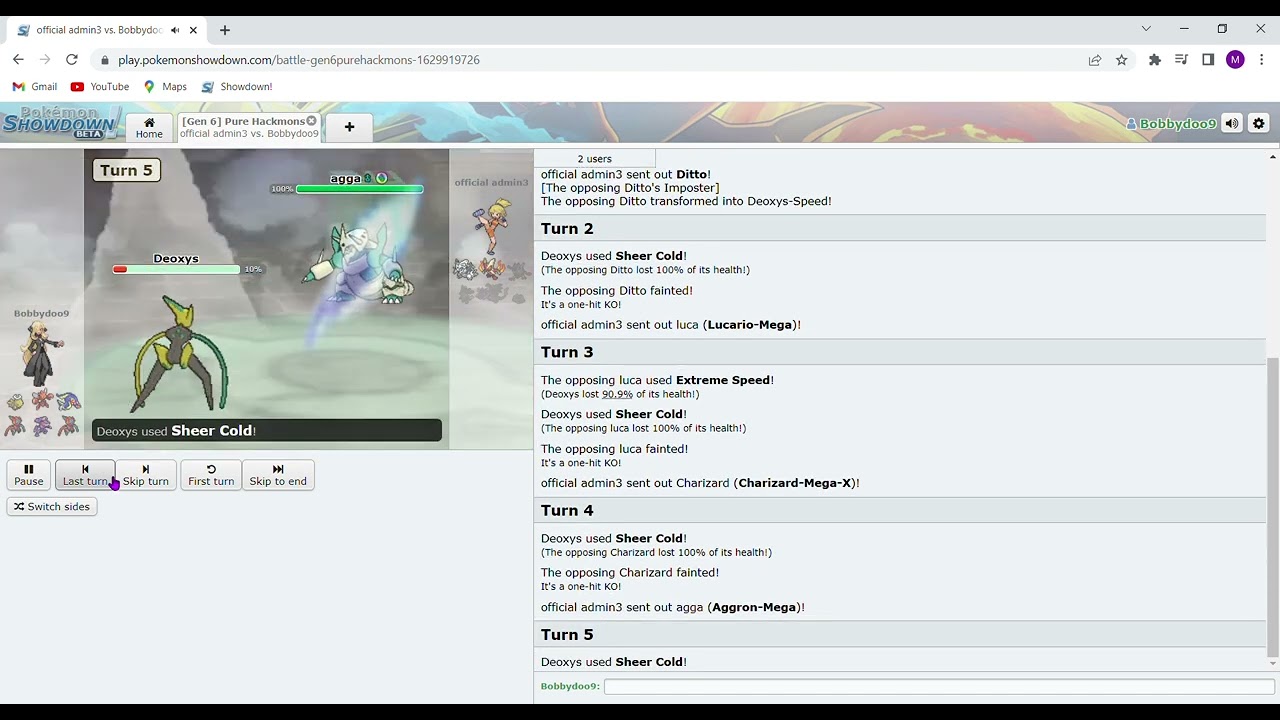Image resolution: width=1280 pixels, height=720 pixels.
Task: Click the official admin3 trainer avatar
Action: coord(491,225)
